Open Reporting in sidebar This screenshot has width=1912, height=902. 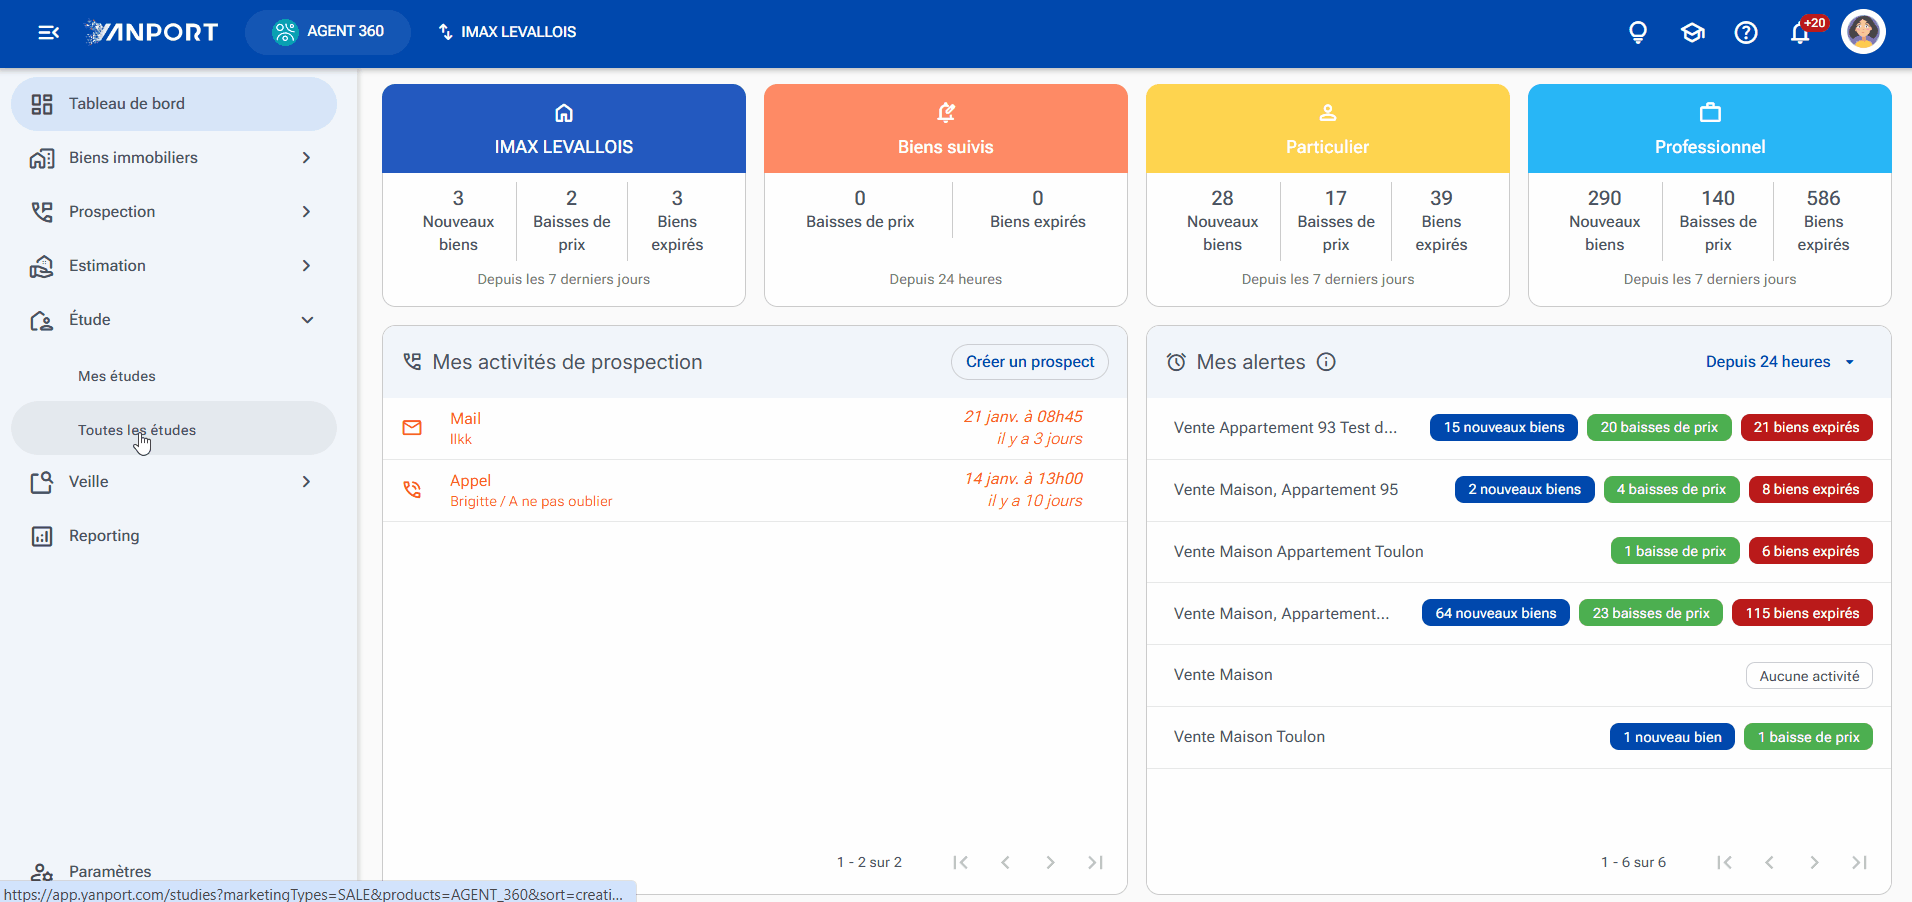(x=174, y=536)
